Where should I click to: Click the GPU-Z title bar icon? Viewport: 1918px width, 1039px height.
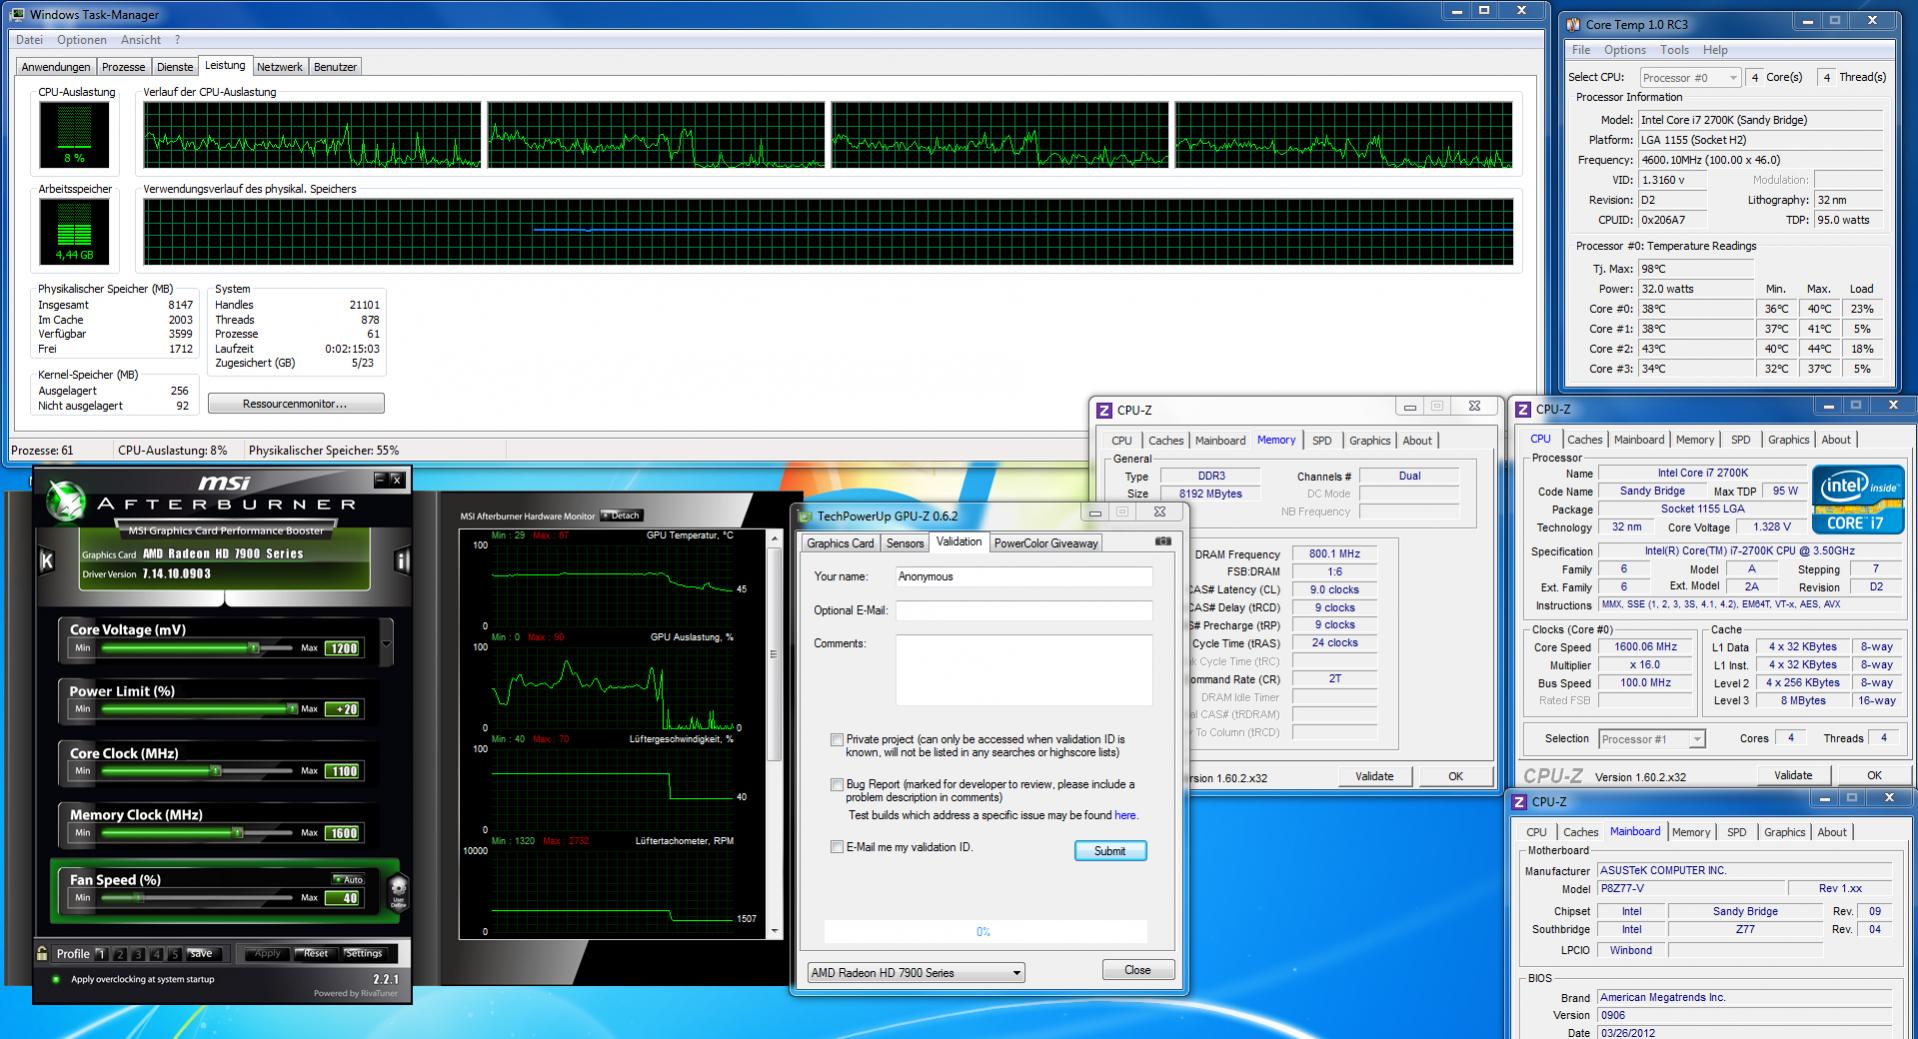pyautogui.click(x=805, y=516)
